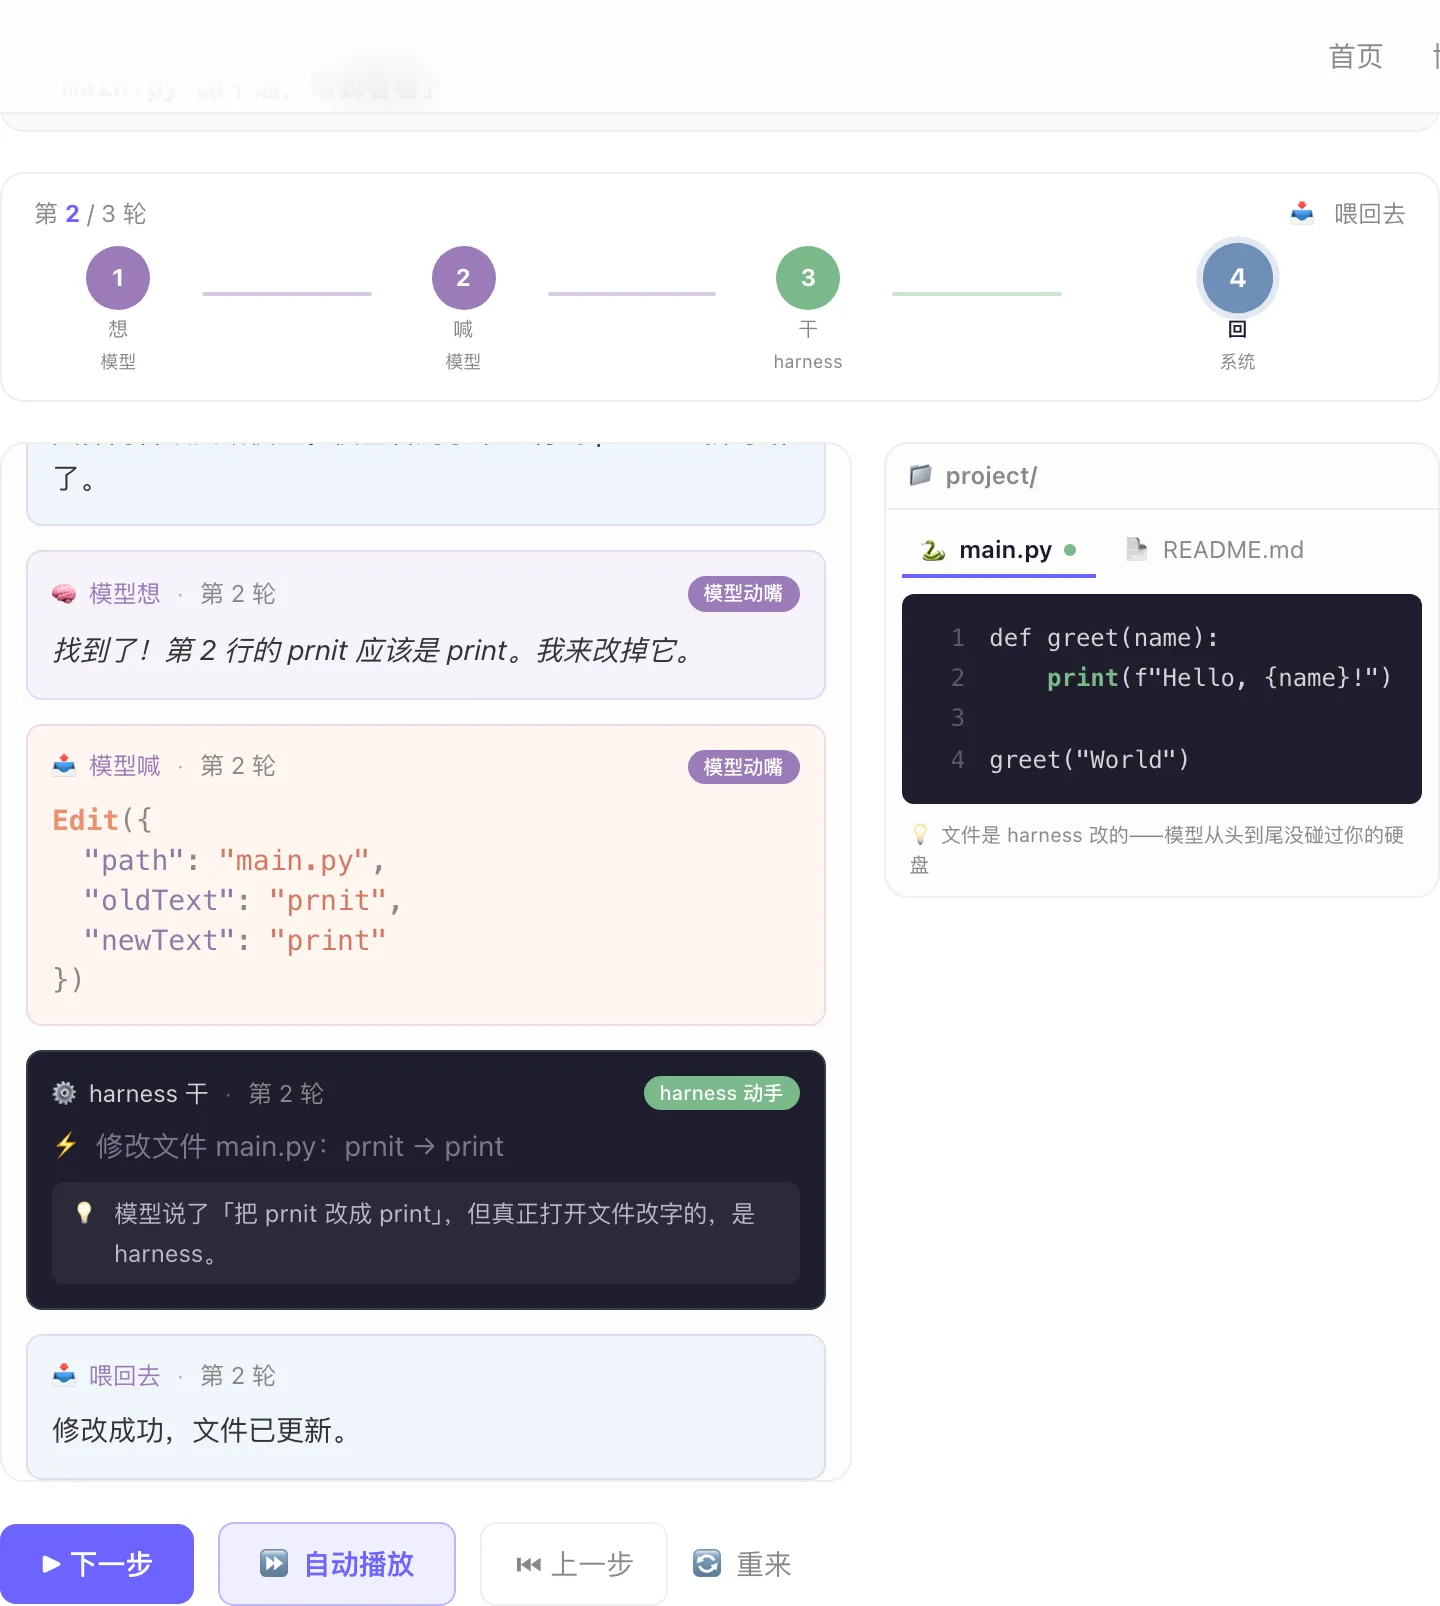1440x1606 pixels.
Task: Click the "newText": "print" line
Action: coord(235,941)
